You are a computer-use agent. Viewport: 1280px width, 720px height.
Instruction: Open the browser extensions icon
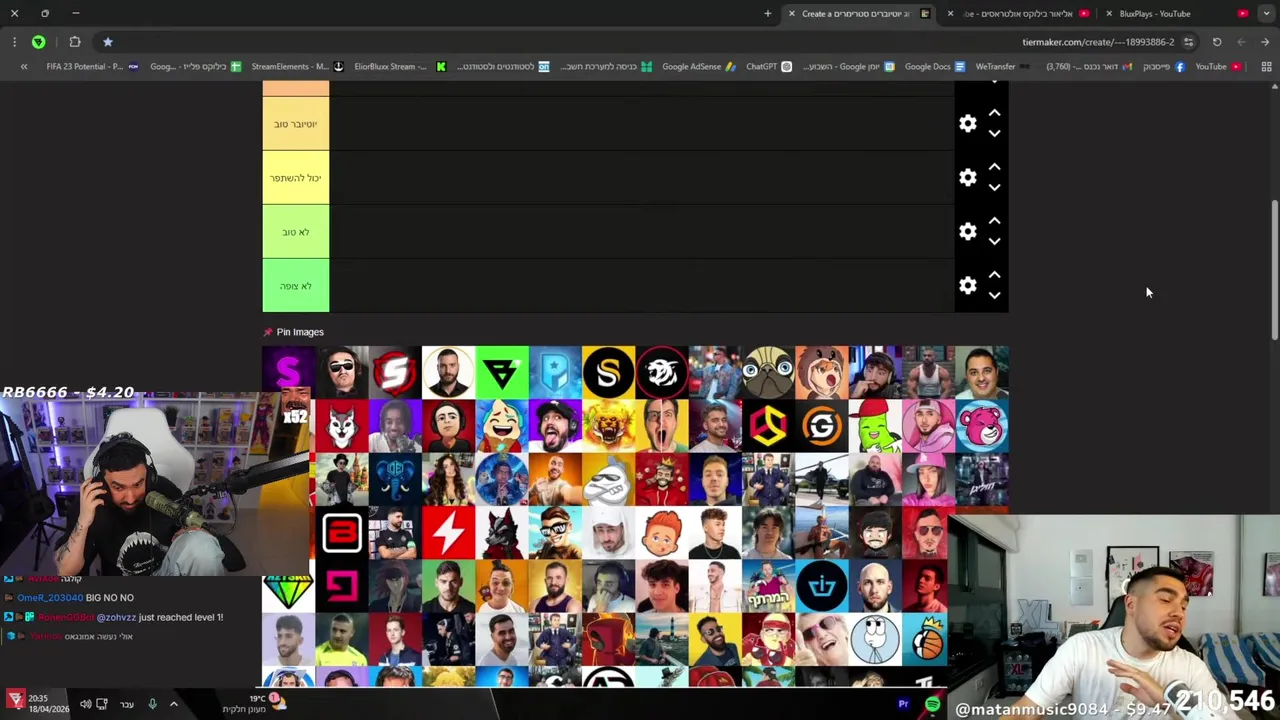75,42
